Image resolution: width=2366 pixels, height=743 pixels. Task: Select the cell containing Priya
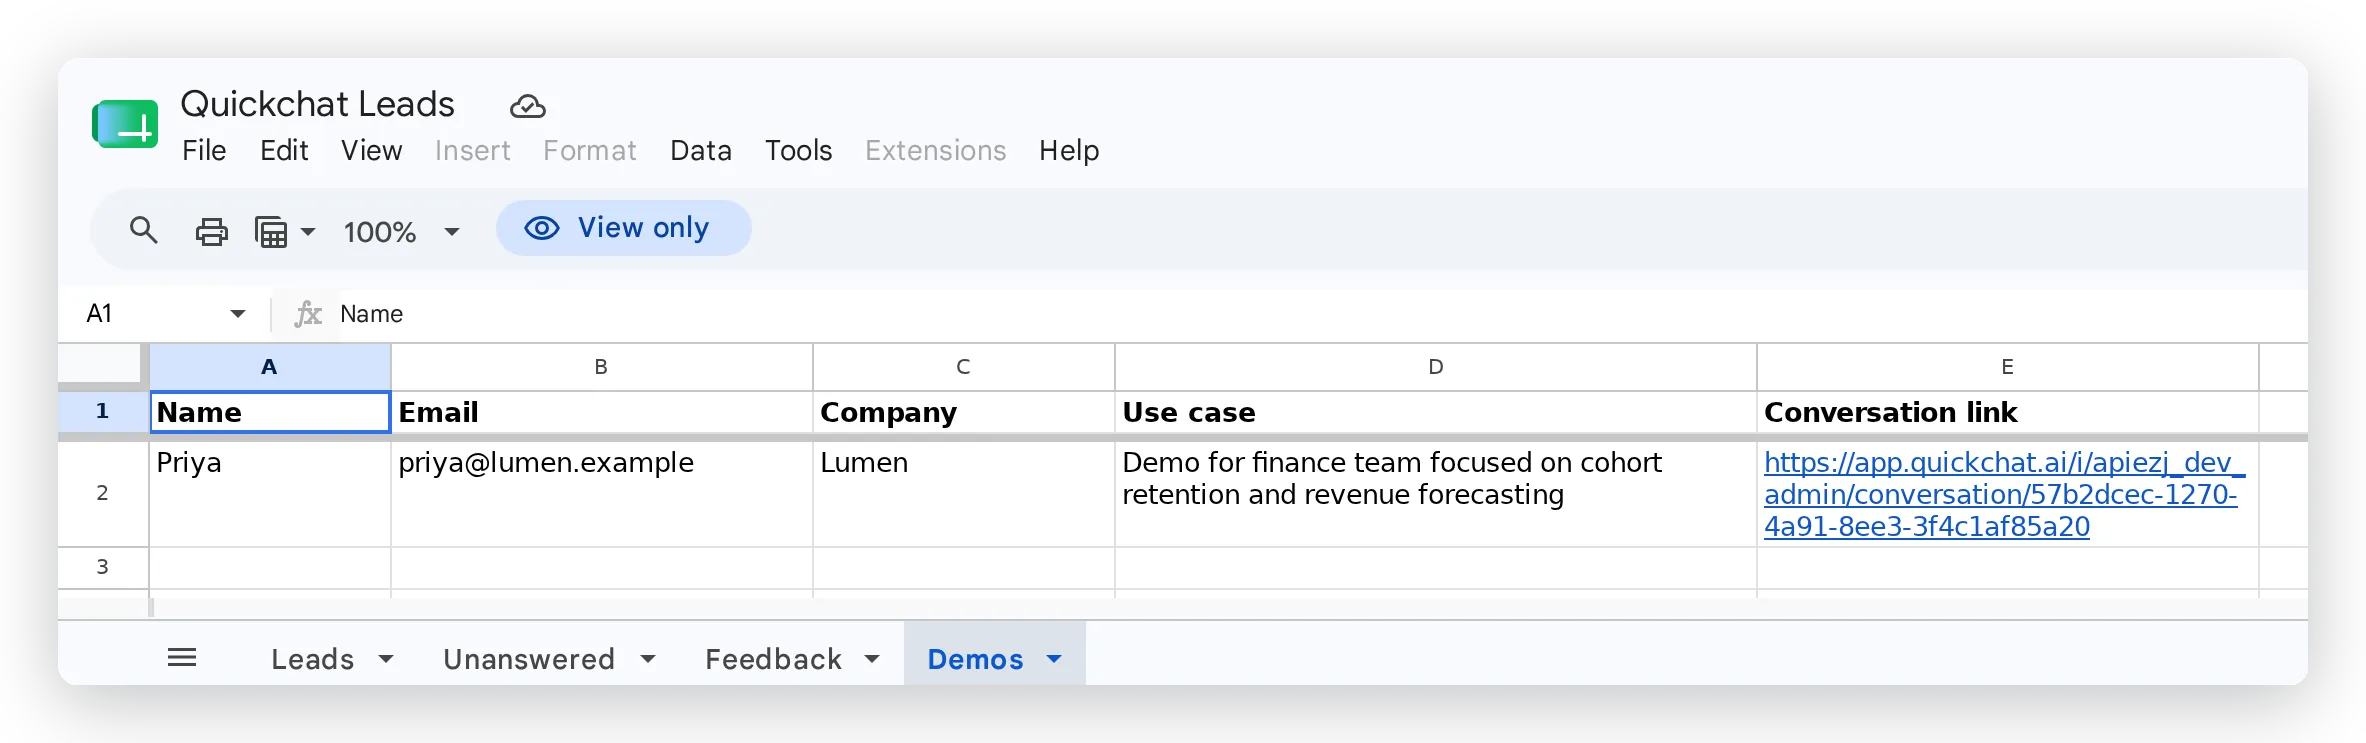tap(269, 494)
